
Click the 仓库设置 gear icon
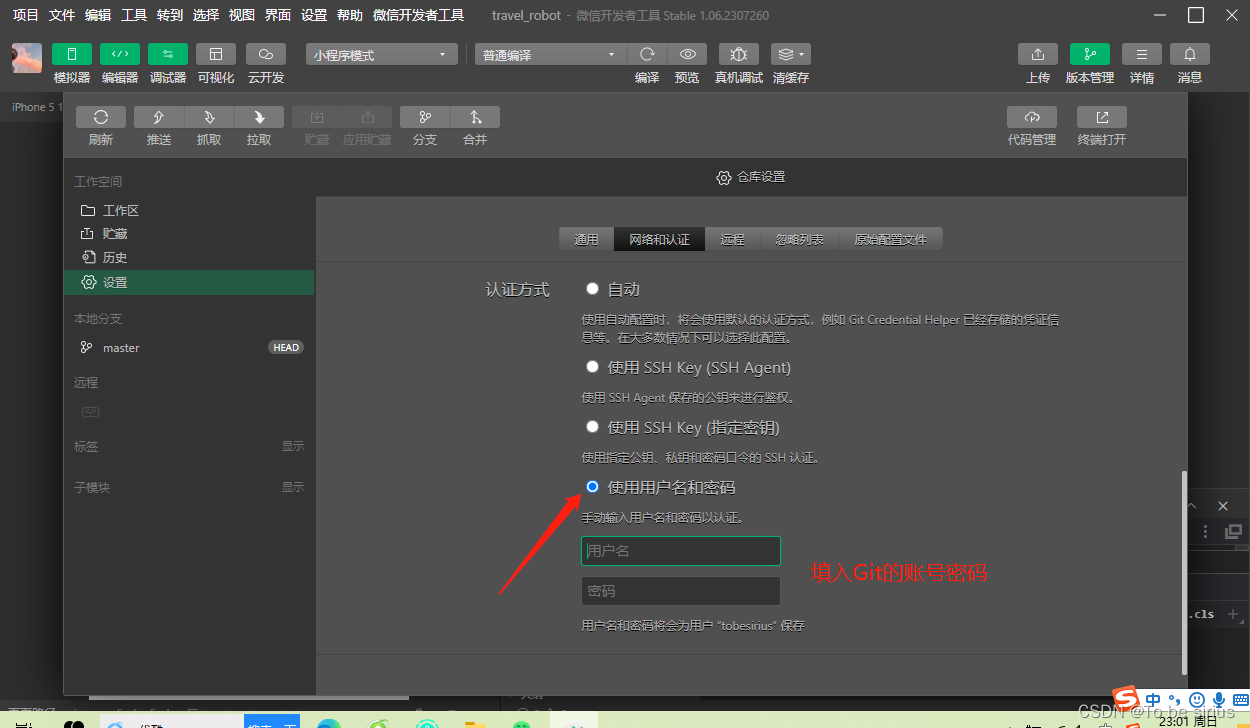coord(724,177)
